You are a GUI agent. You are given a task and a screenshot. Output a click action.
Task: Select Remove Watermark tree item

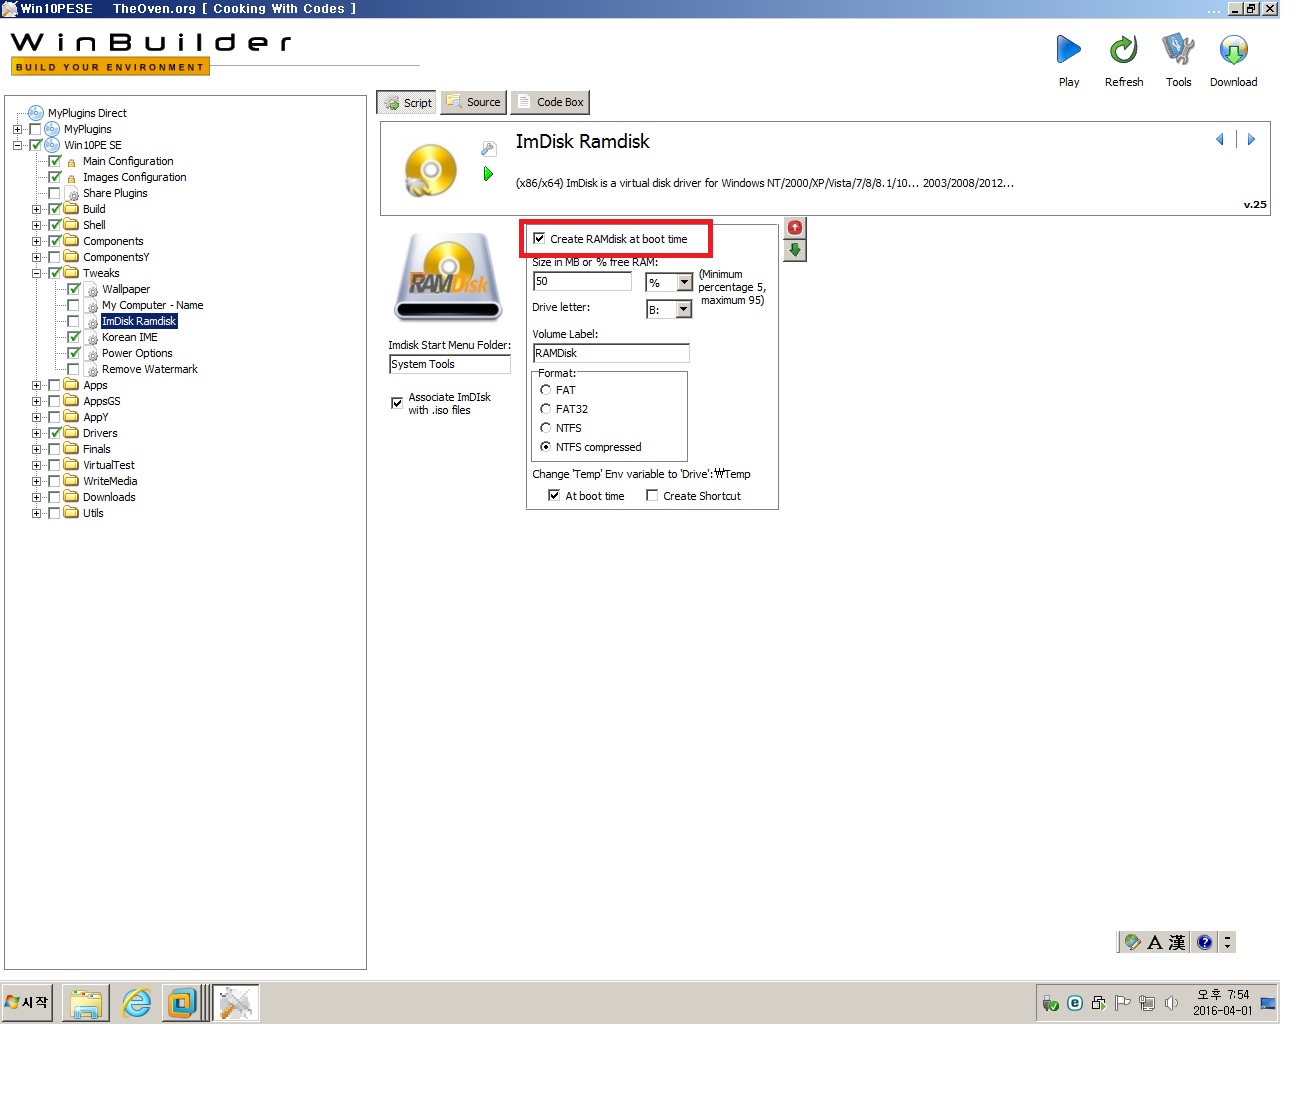pyautogui.click(x=149, y=369)
